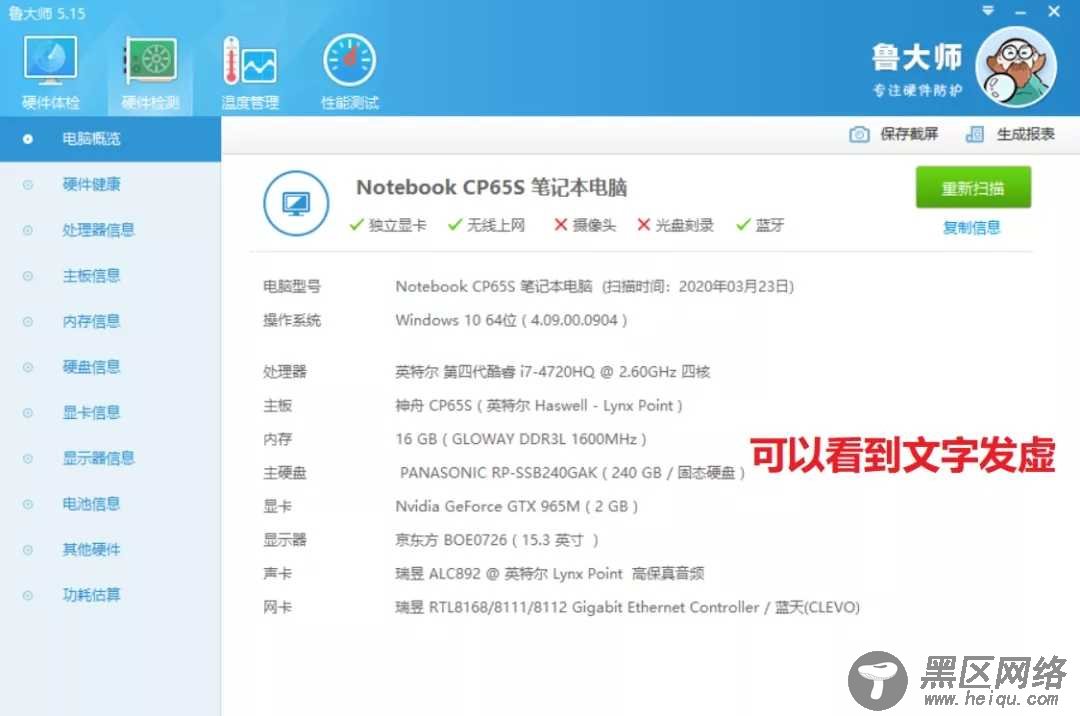This screenshot has width=1080, height=716.
Task: Click the PANASONIC RP-SSB240GAK disk value
Action: click(x=572, y=473)
